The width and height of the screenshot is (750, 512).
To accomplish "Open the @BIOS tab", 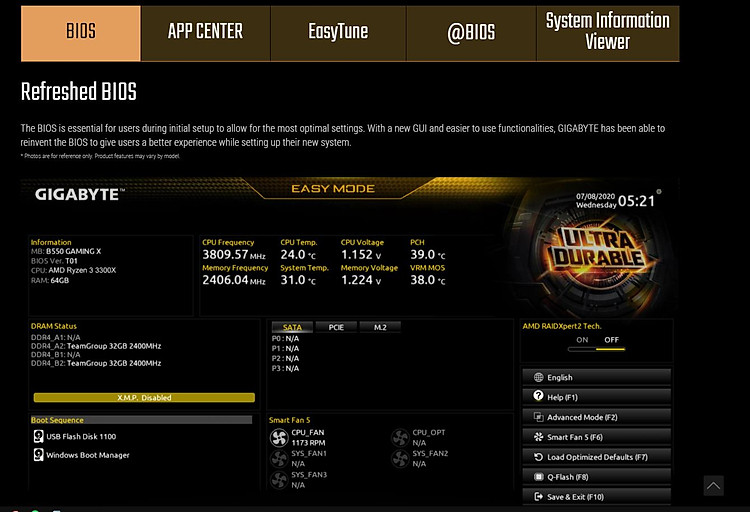I will [x=471, y=33].
